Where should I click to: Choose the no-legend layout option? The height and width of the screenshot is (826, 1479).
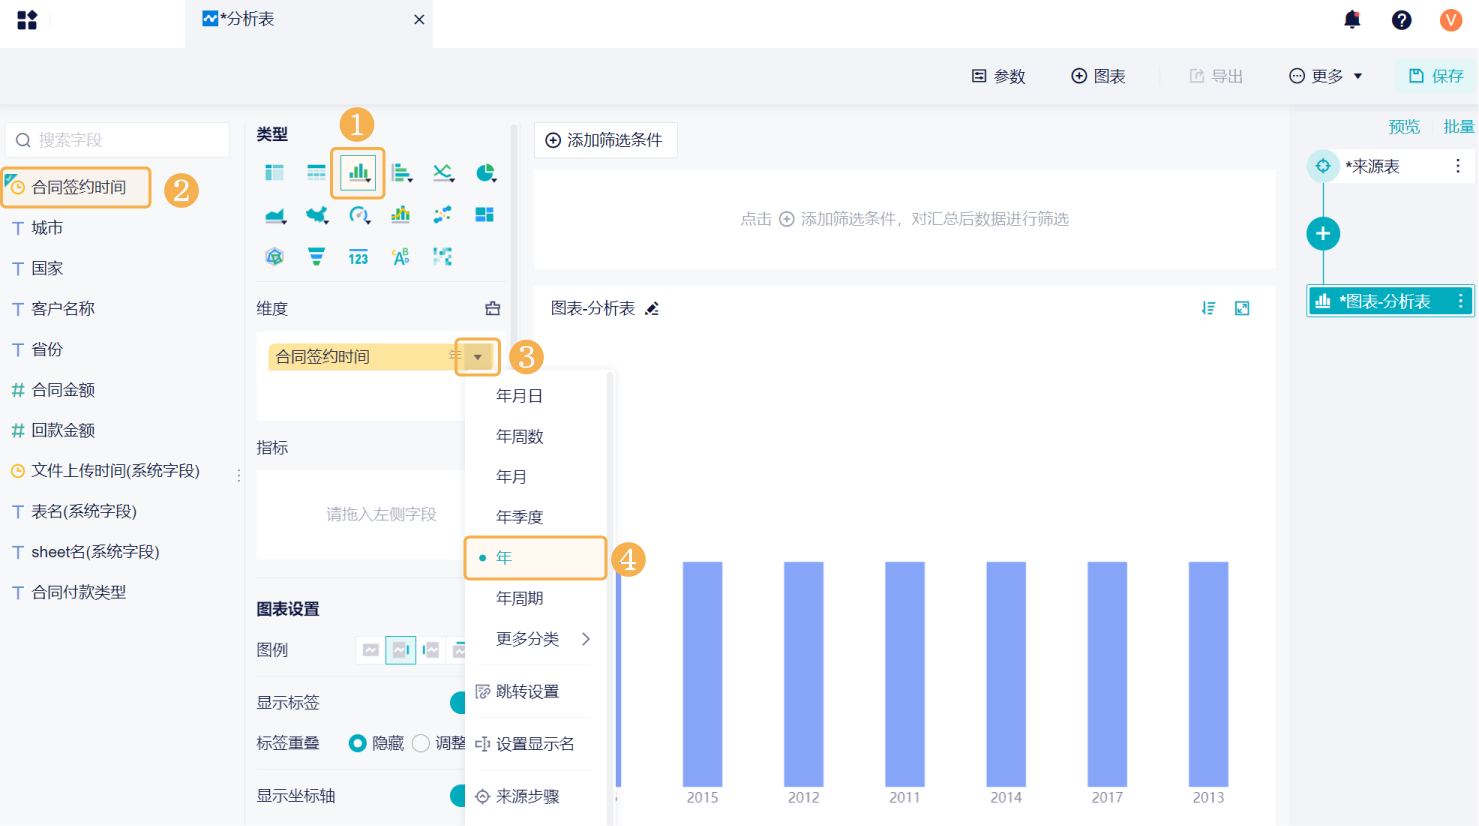371,650
